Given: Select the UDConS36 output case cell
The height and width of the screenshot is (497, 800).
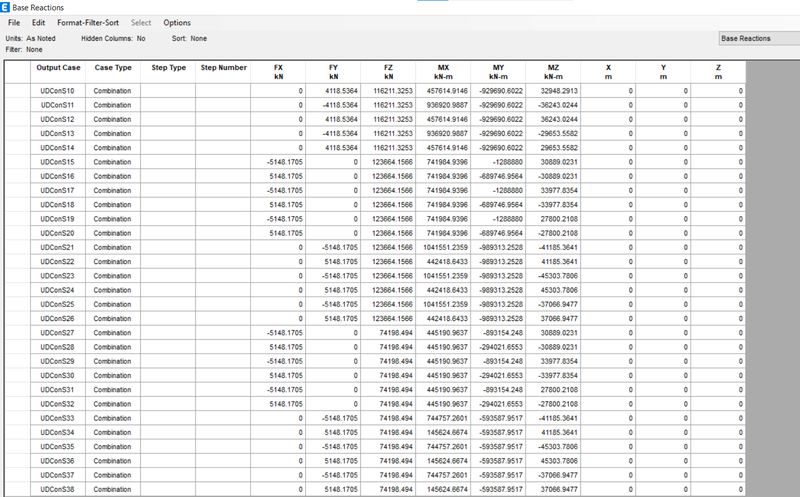Looking at the screenshot, I should pyautogui.click(x=58, y=462).
